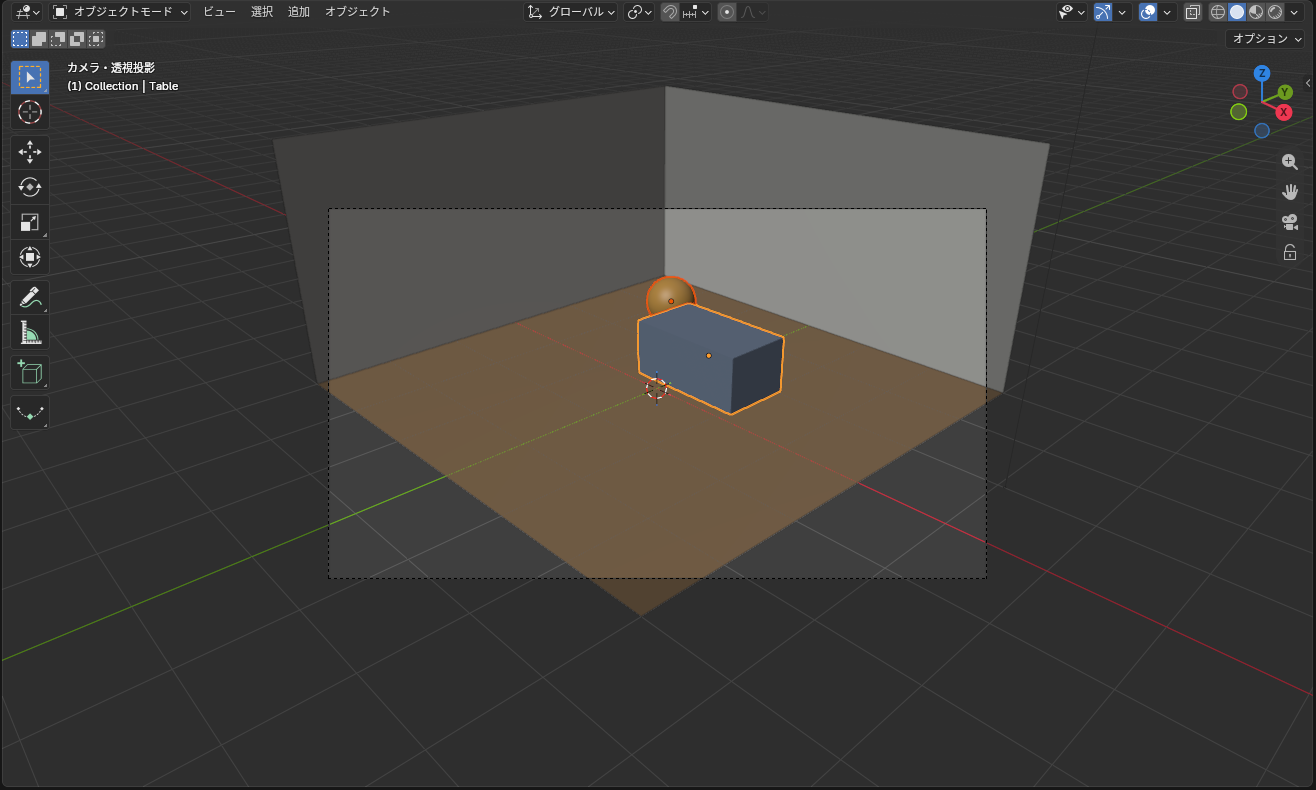
Task: Set selection mode to invert, fourth icon
Action: pos(77,39)
